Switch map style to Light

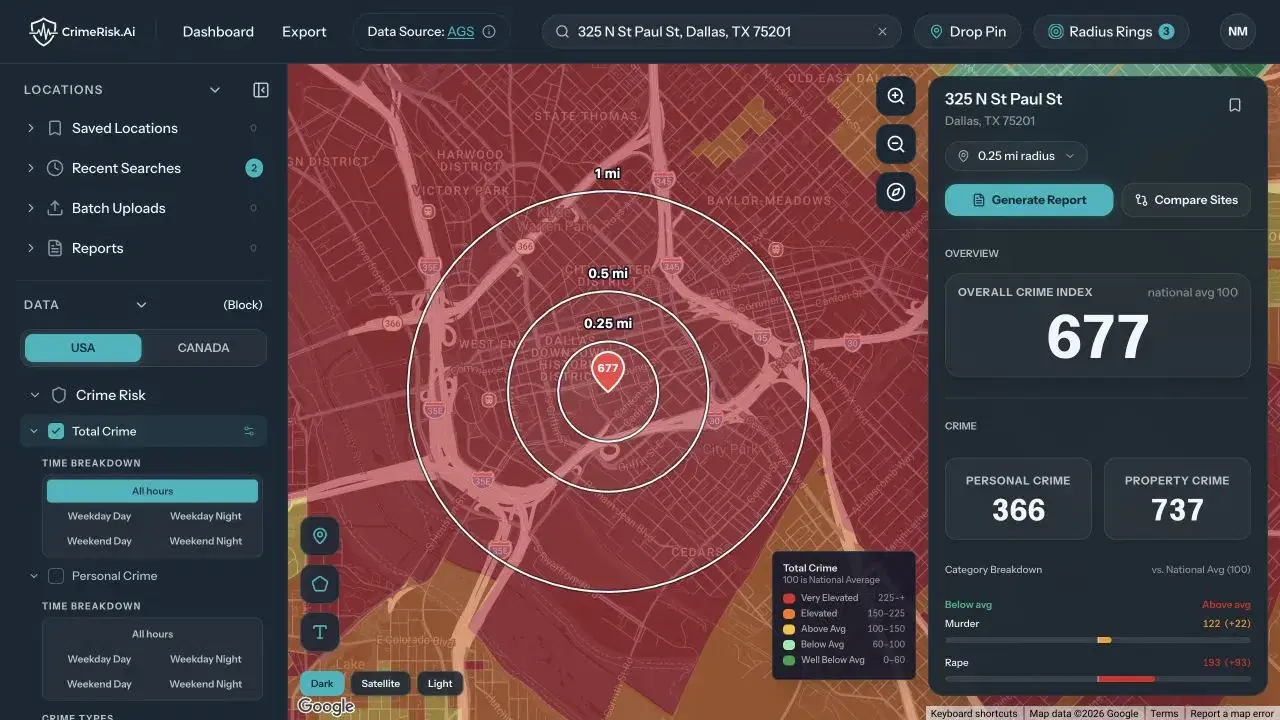click(x=440, y=684)
